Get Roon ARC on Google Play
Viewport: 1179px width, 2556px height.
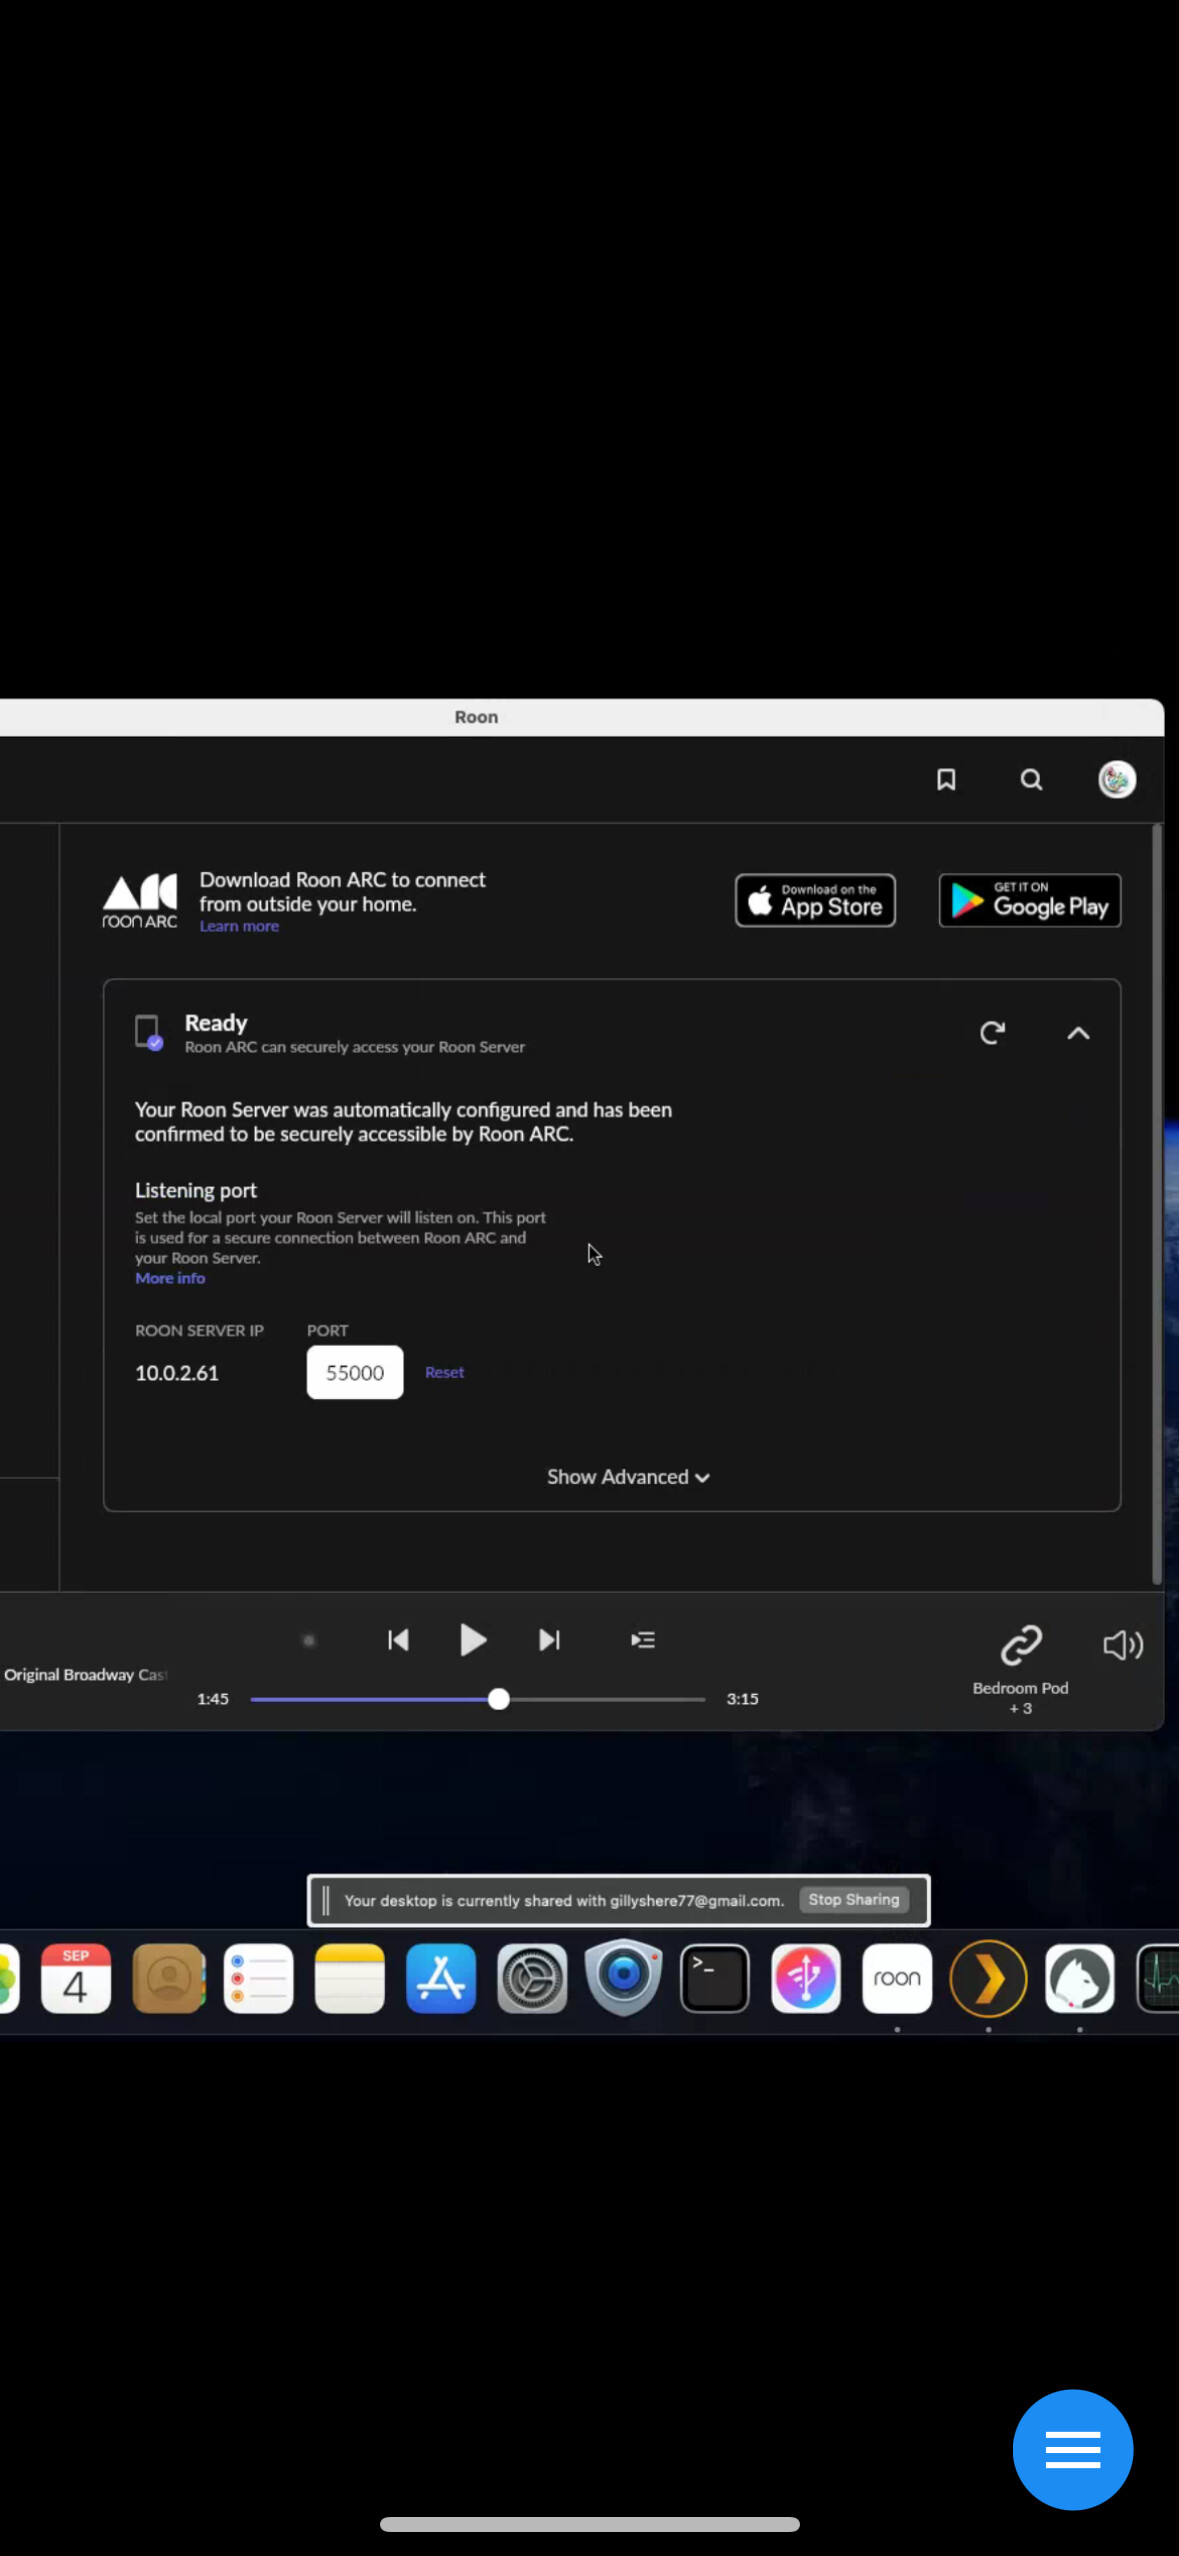coord(1030,901)
